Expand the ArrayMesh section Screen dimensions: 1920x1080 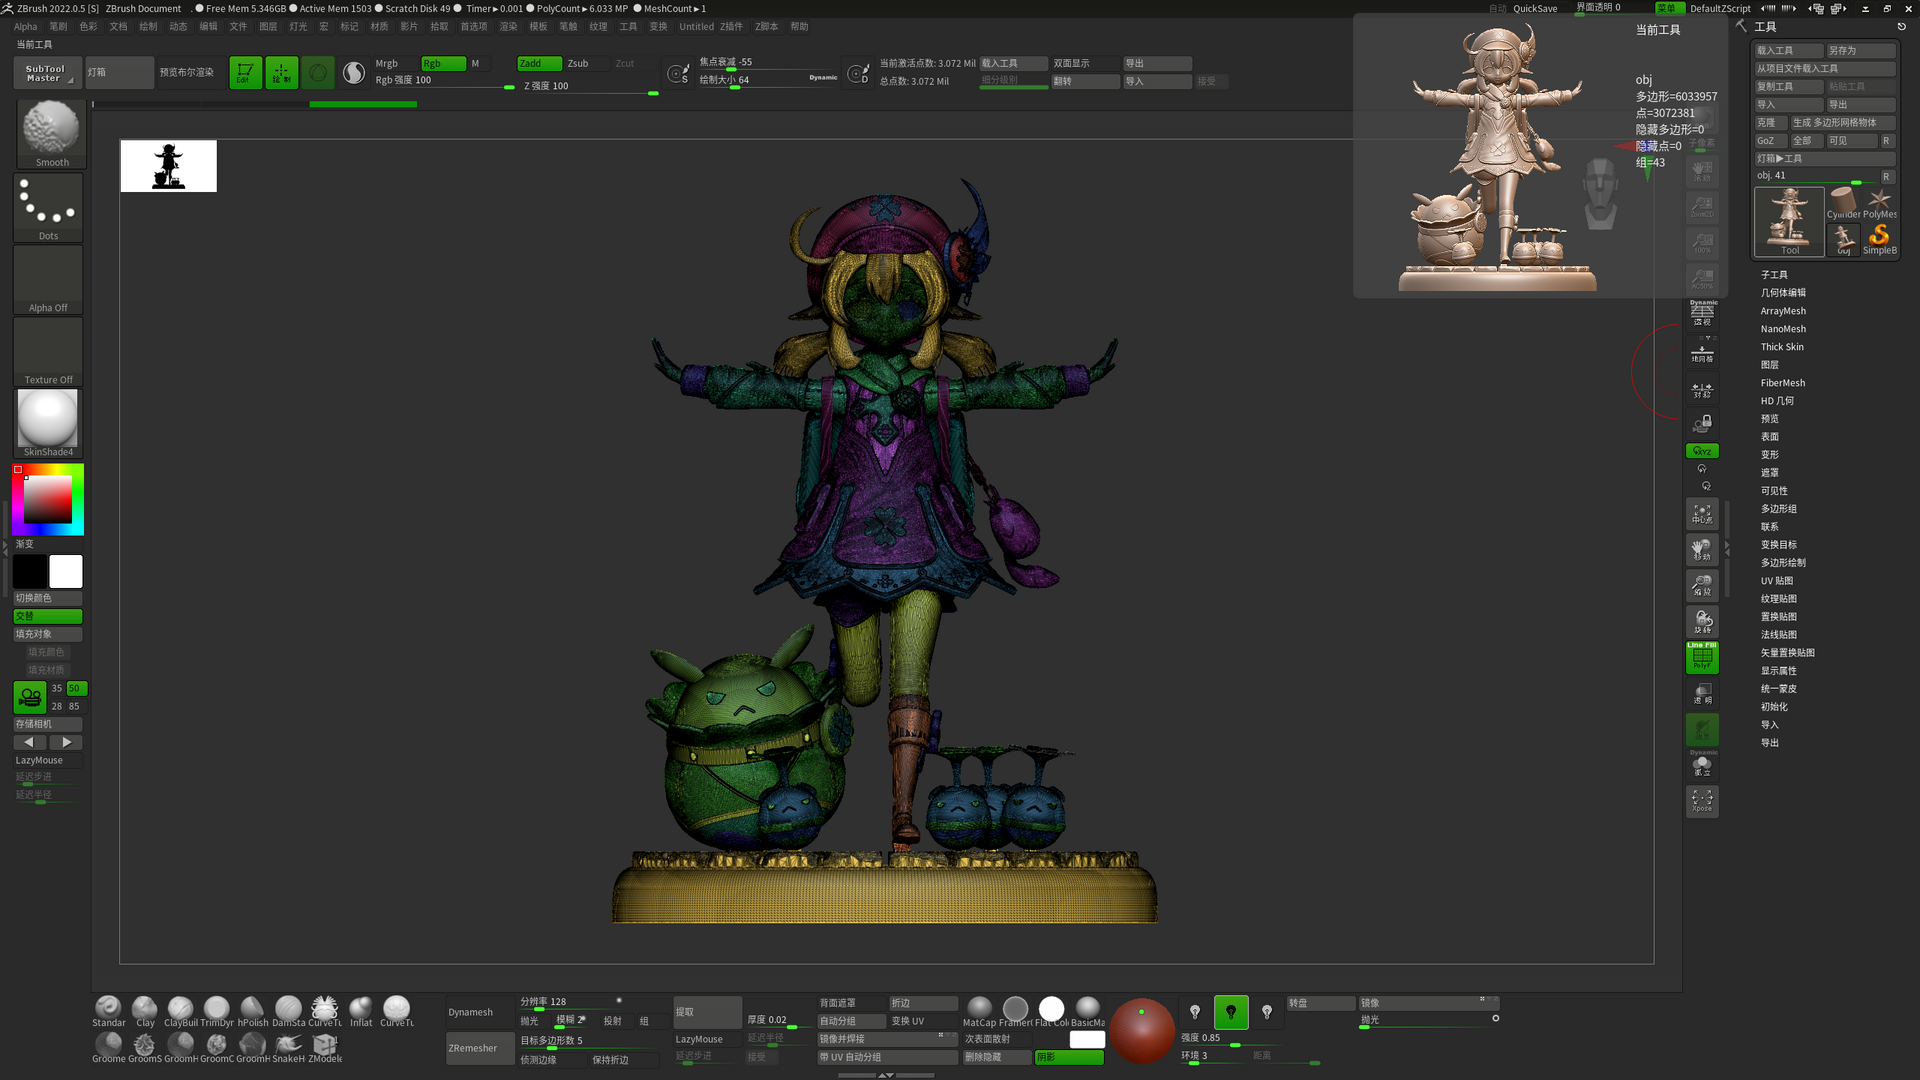1783,311
